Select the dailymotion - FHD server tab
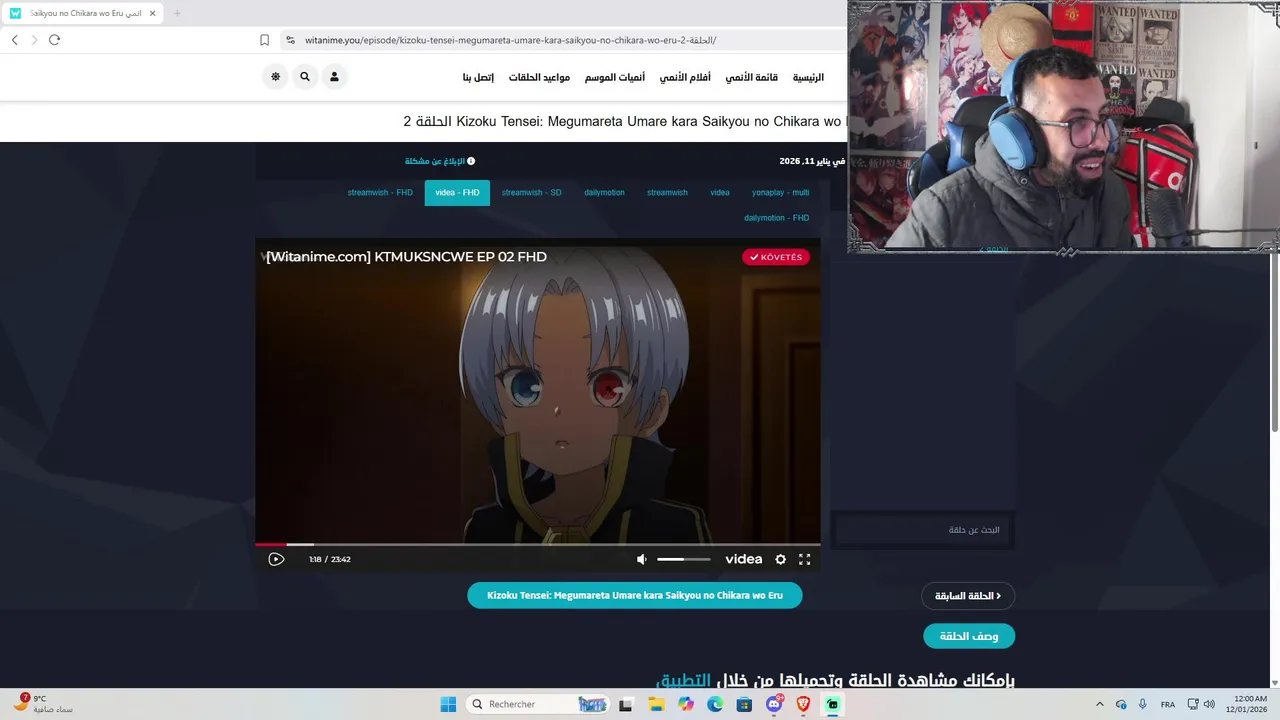The width and height of the screenshot is (1280, 720). pos(777,218)
